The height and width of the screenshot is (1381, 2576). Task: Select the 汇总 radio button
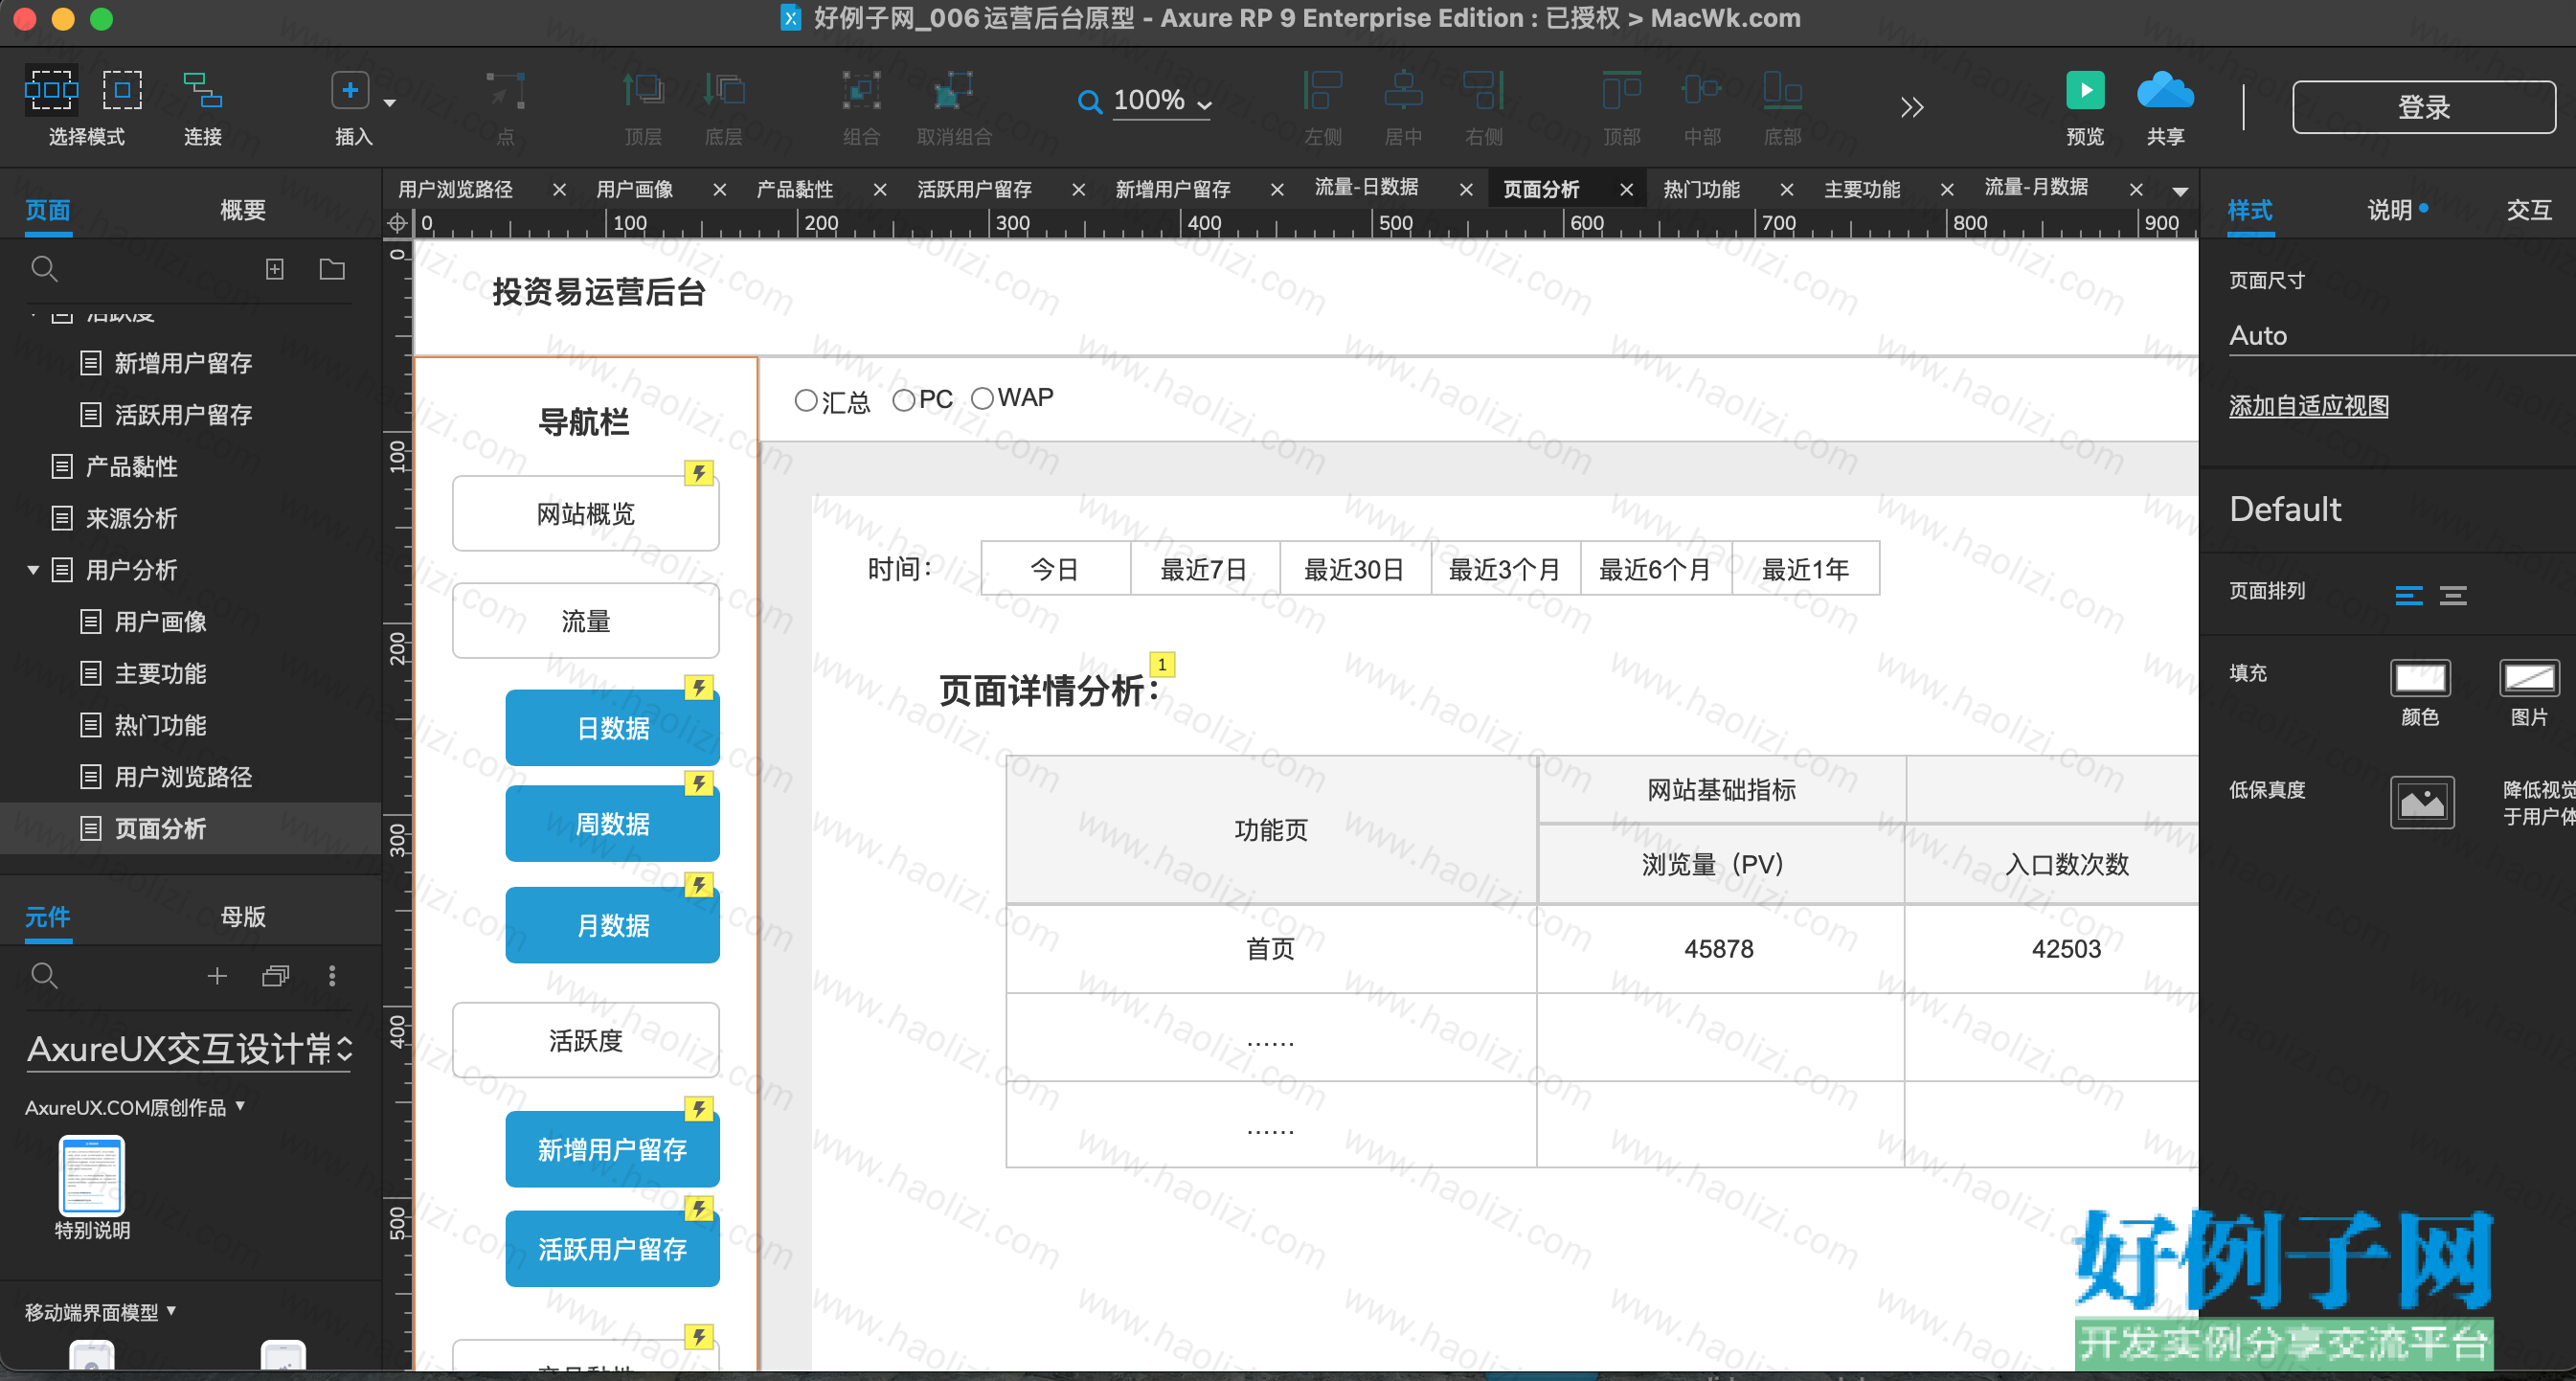pyautogui.click(x=805, y=401)
